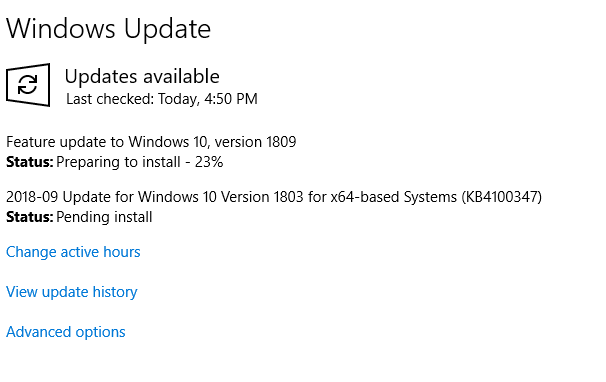
Task: Click the Pending install status text
Action: pos(104,217)
